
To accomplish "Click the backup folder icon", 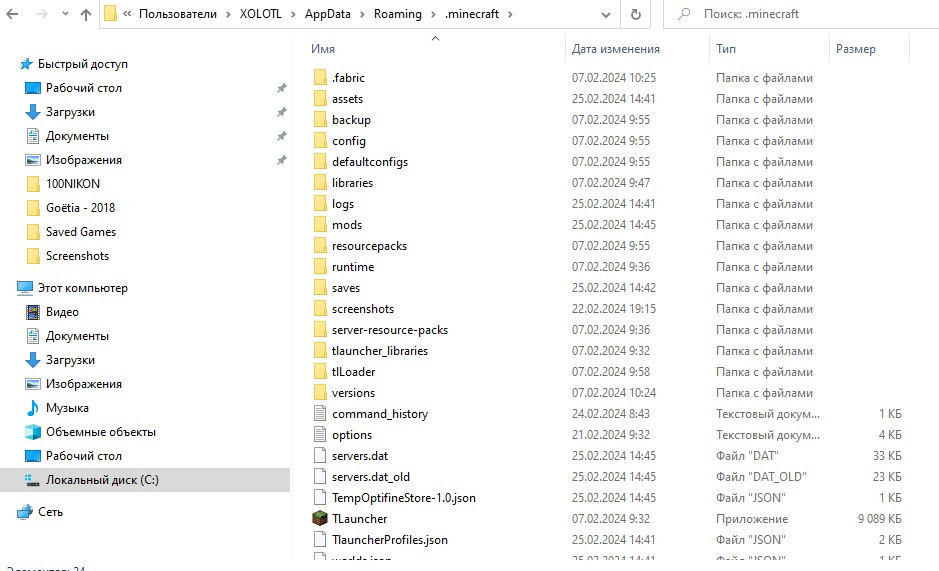I will pyautogui.click(x=320, y=120).
